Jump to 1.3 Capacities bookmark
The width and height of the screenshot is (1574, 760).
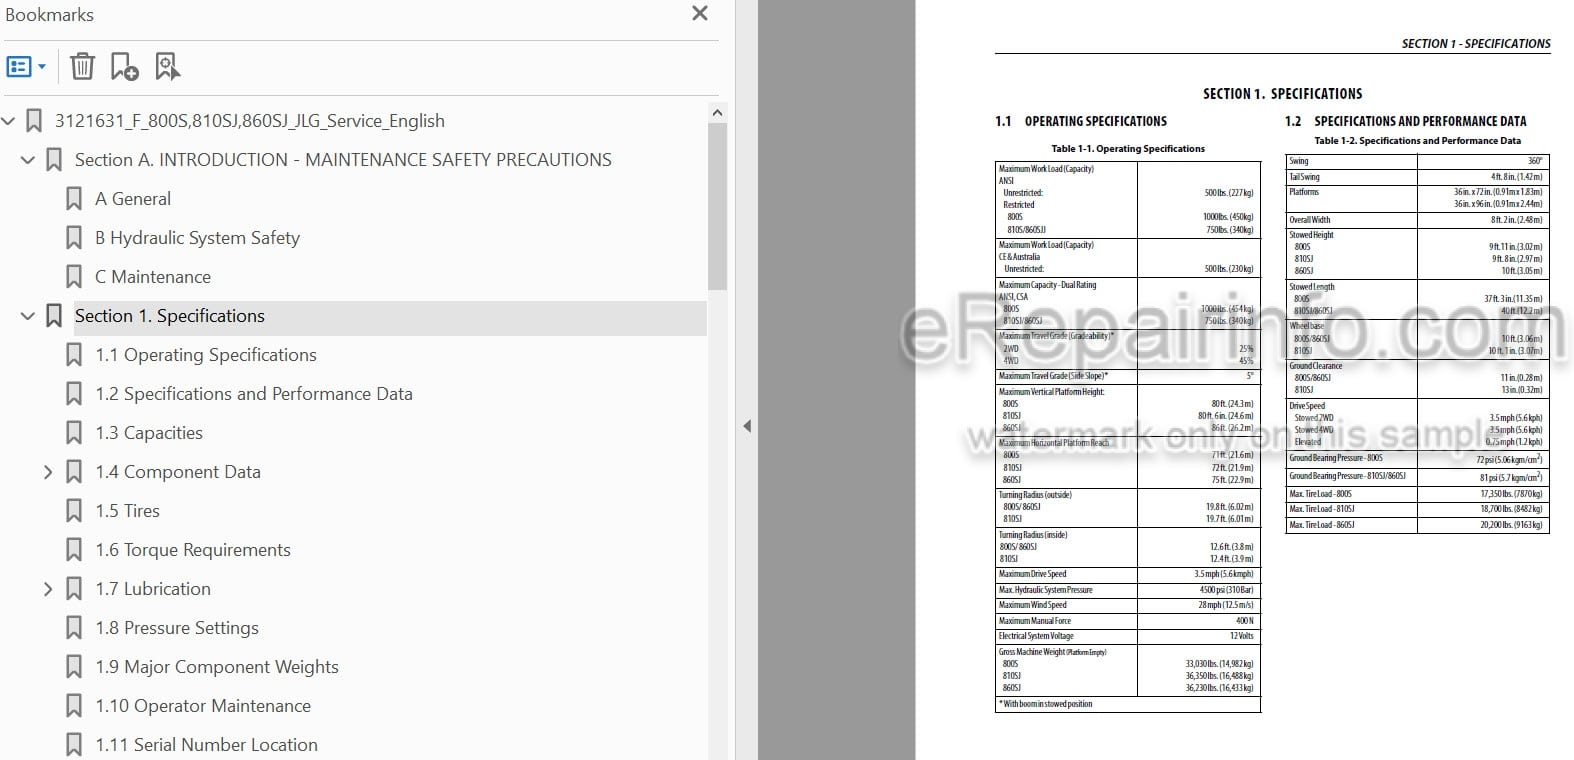coord(149,433)
